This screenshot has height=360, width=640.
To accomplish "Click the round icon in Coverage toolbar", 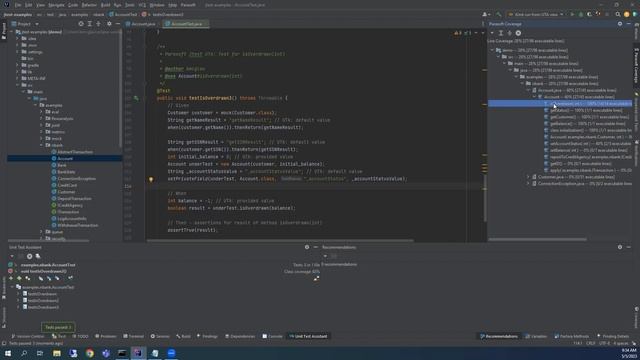I will click(518, 33).
